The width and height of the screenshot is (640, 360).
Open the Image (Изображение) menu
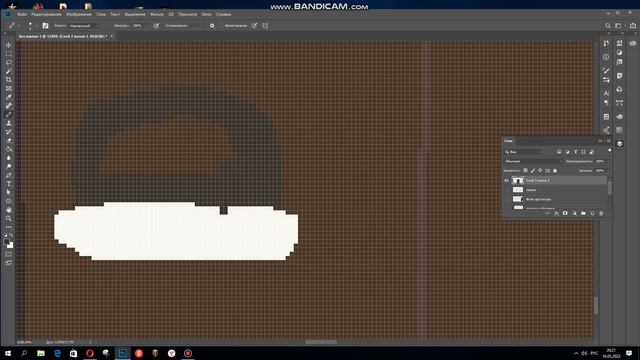(79, 14)
